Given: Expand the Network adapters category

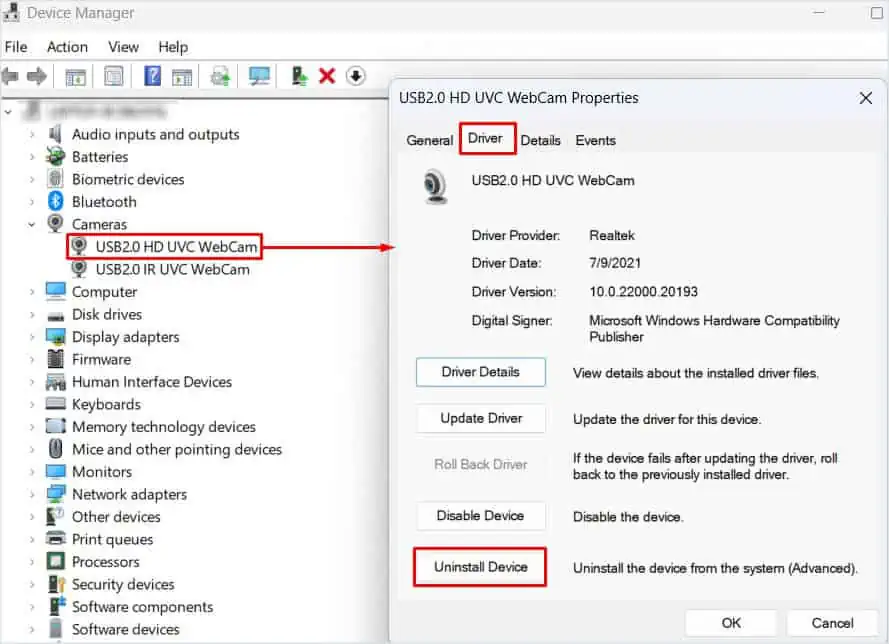Looking at the screenshot, I should coord(31,494).
